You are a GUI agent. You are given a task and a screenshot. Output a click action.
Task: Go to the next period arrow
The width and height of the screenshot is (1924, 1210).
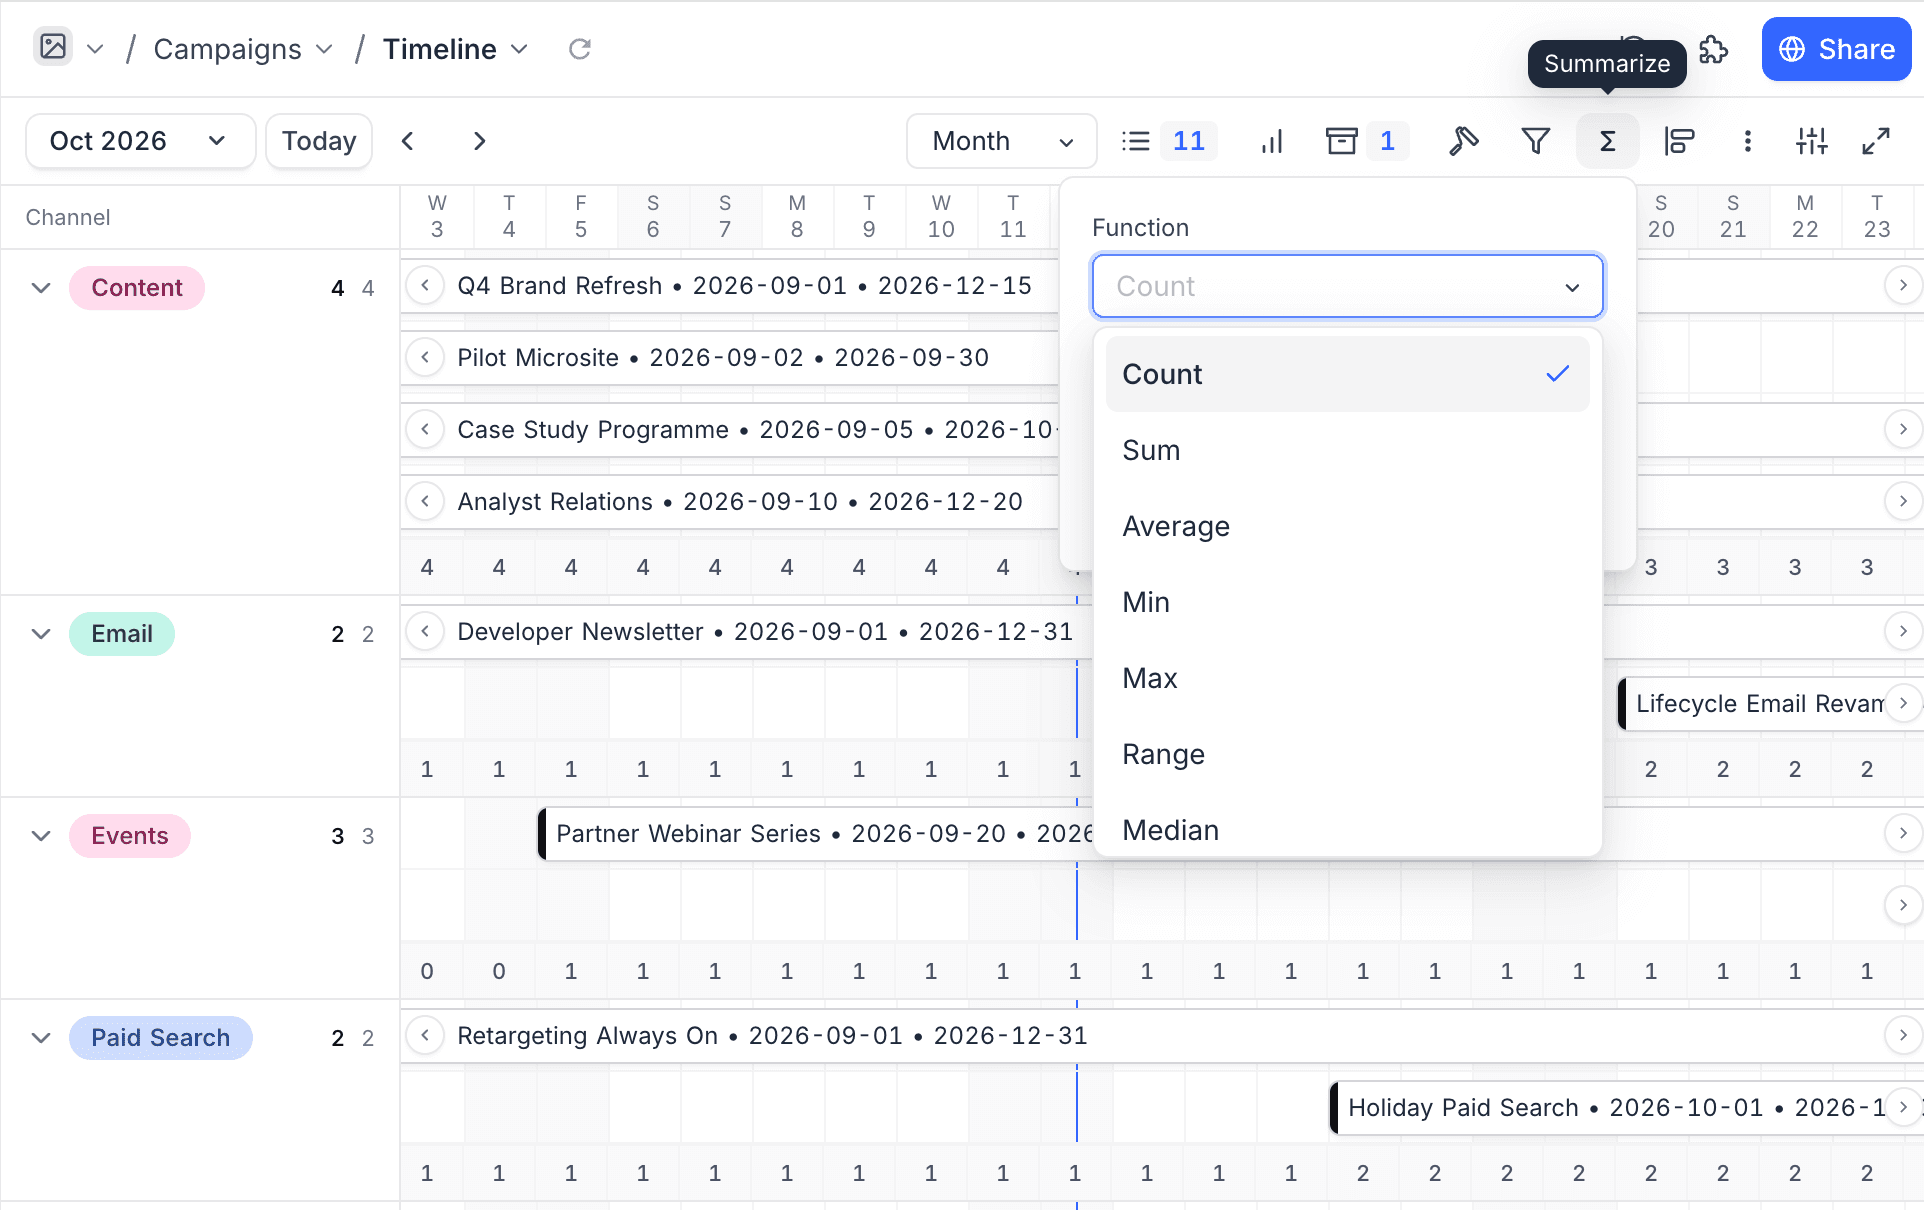tap(479, 141)
